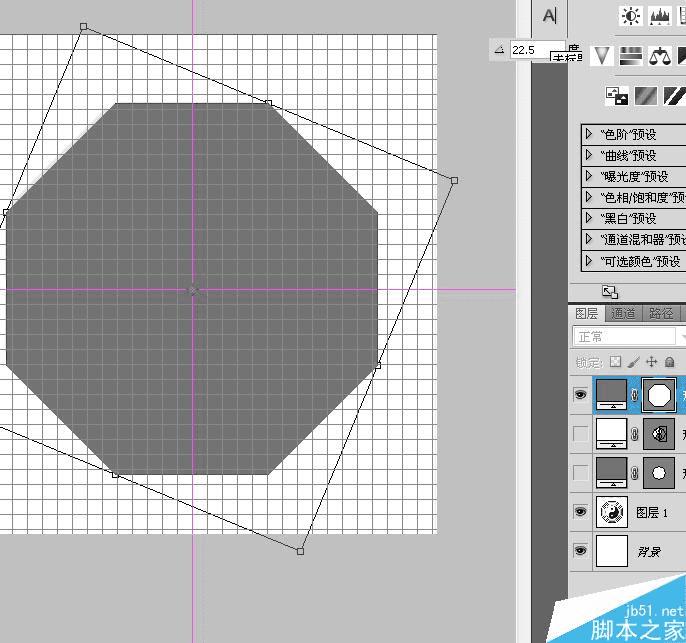686x643 pixels.
Task: Hide the 背景 layer
Action: coord(580,551)
